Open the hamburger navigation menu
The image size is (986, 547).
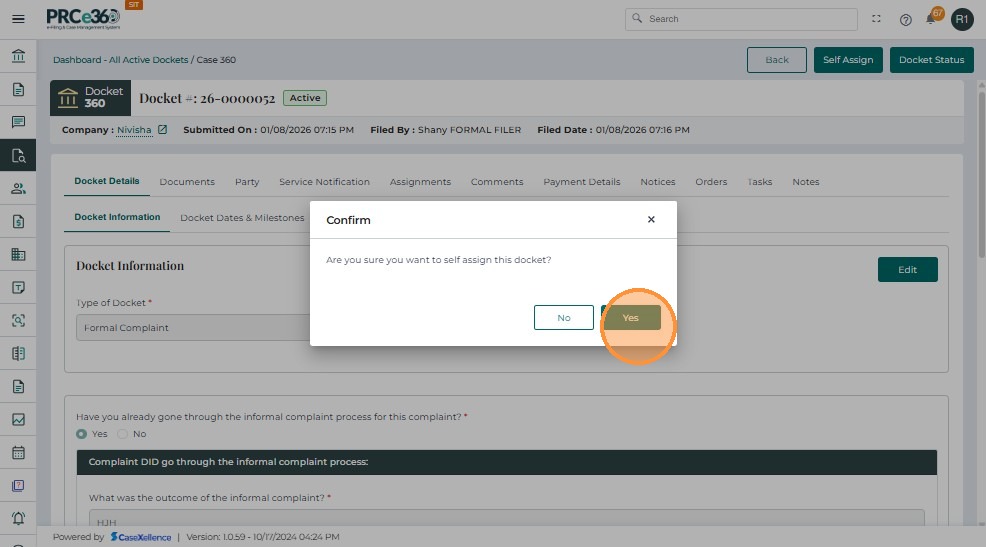(18, 19)
